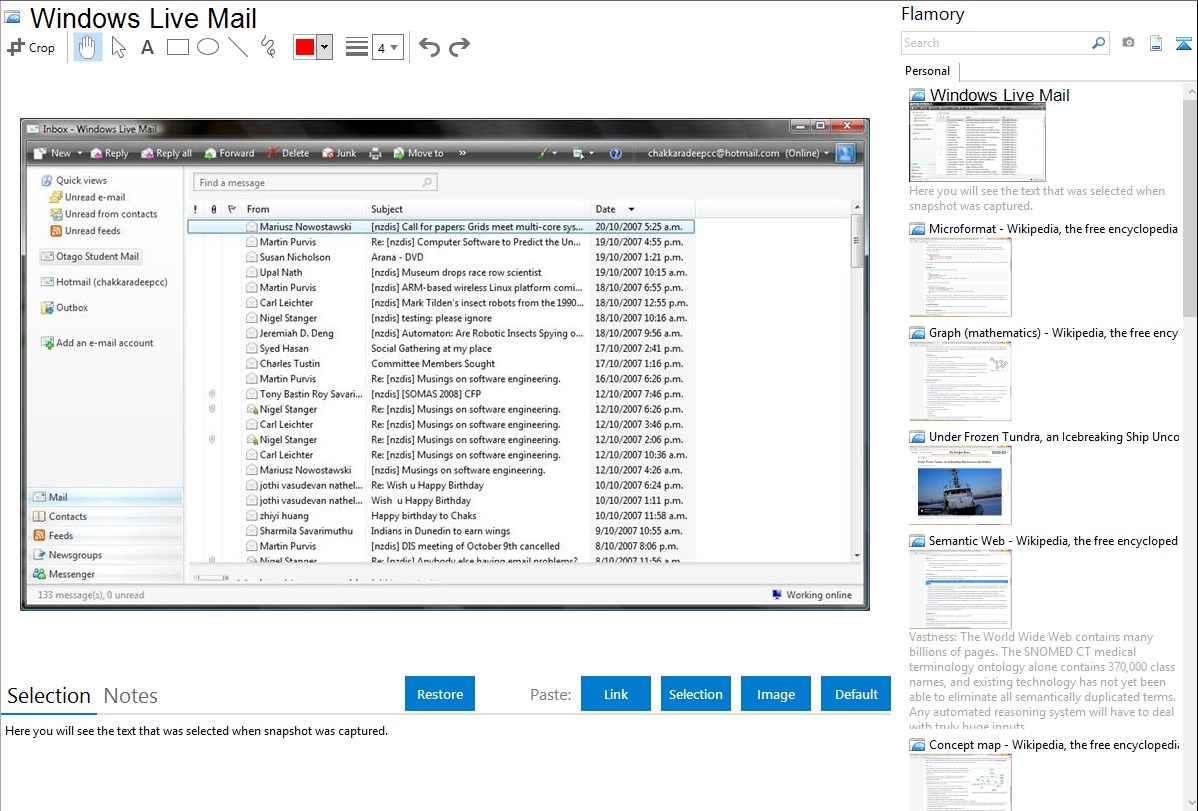Select the rectangle drawing tool
The width and height of the screenshot is (1198, 811).
point(177,47)
